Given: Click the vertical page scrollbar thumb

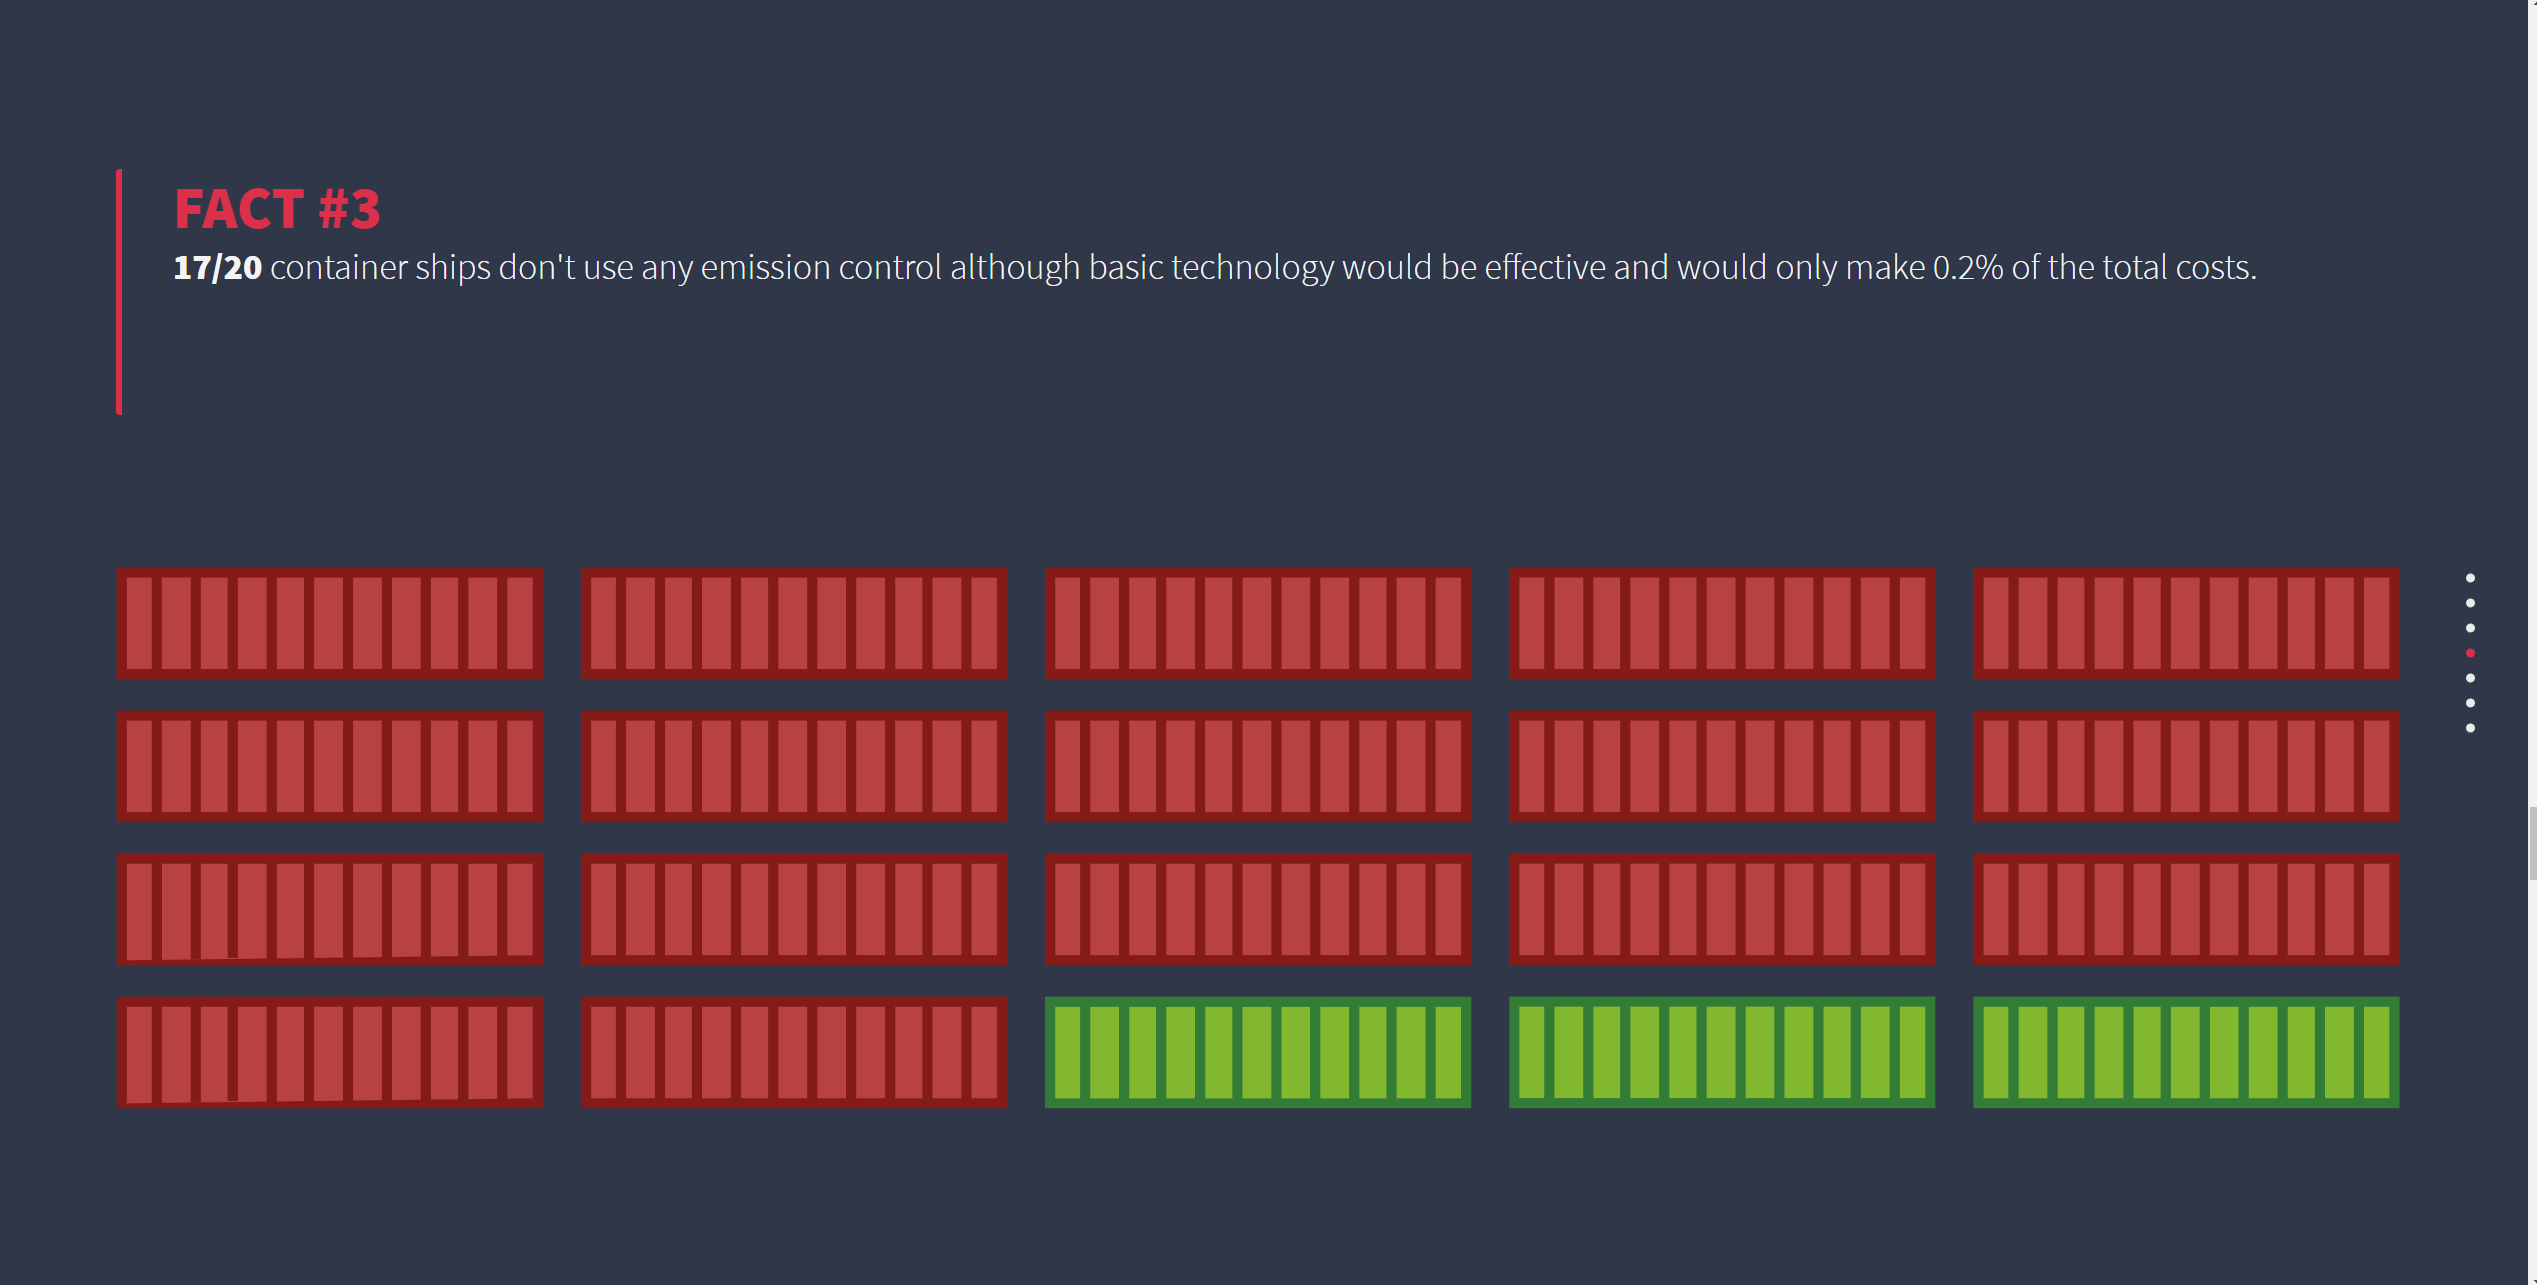Looking at the screenshot, I should point(2532,843).
